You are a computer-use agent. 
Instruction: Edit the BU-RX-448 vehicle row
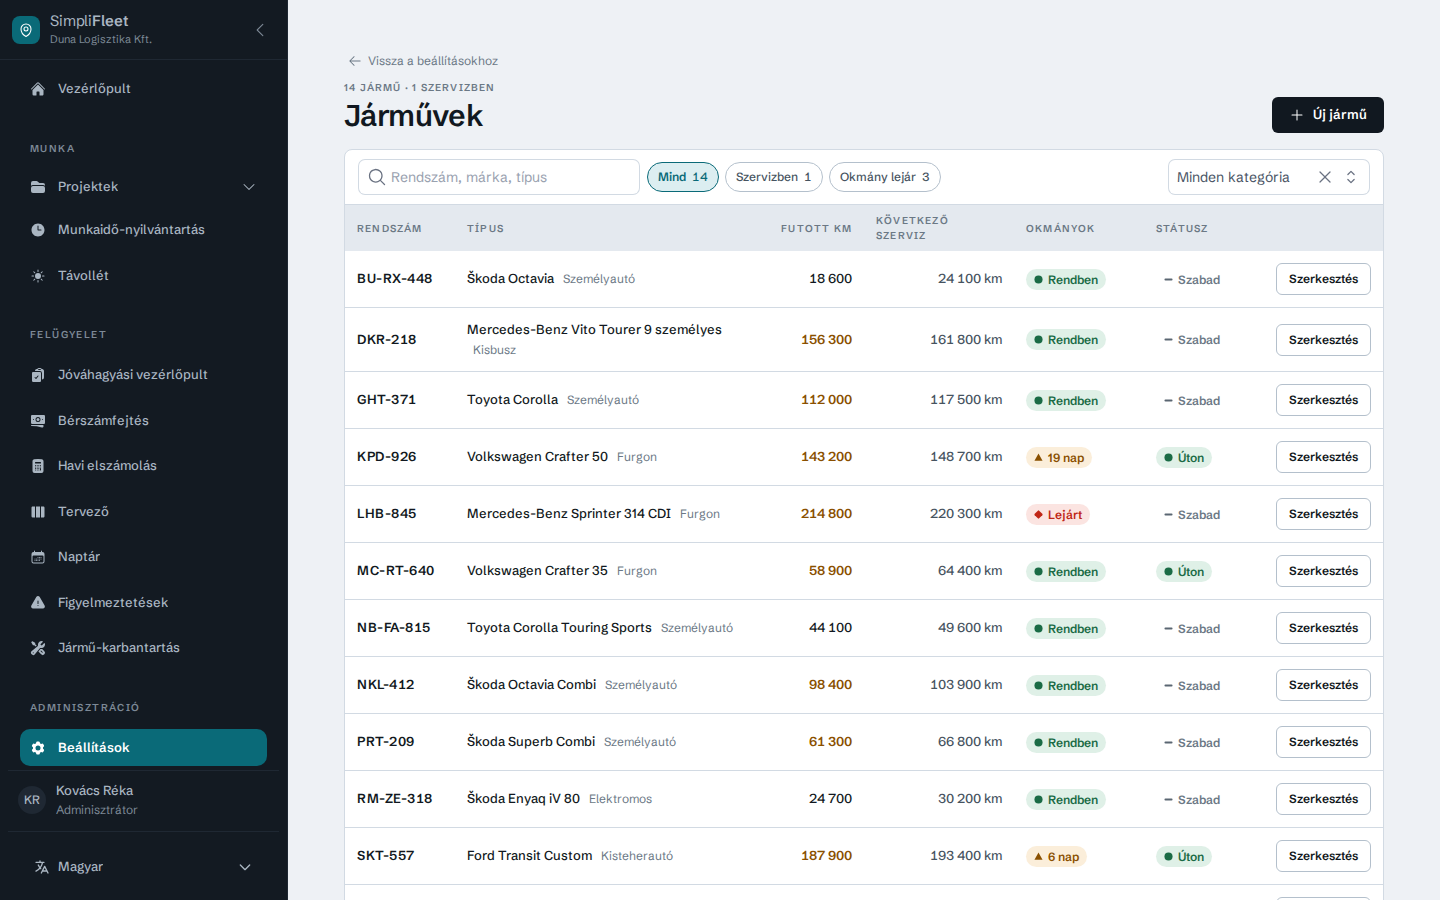[x=1323, y=279]
